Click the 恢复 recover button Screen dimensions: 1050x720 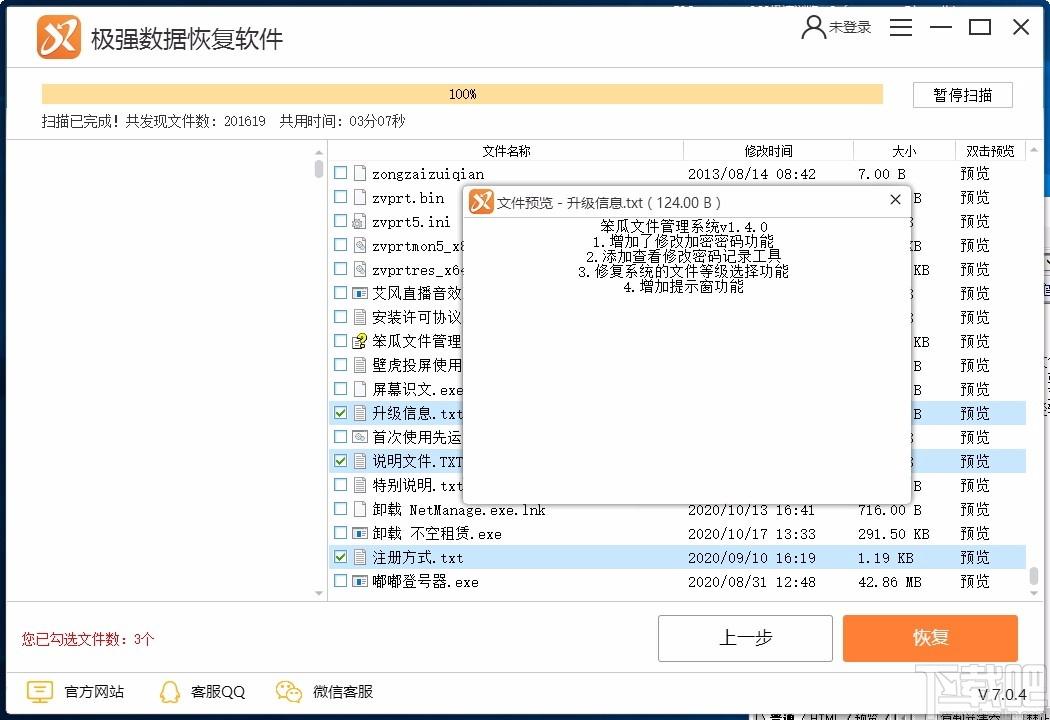click(x=929, y=638)
